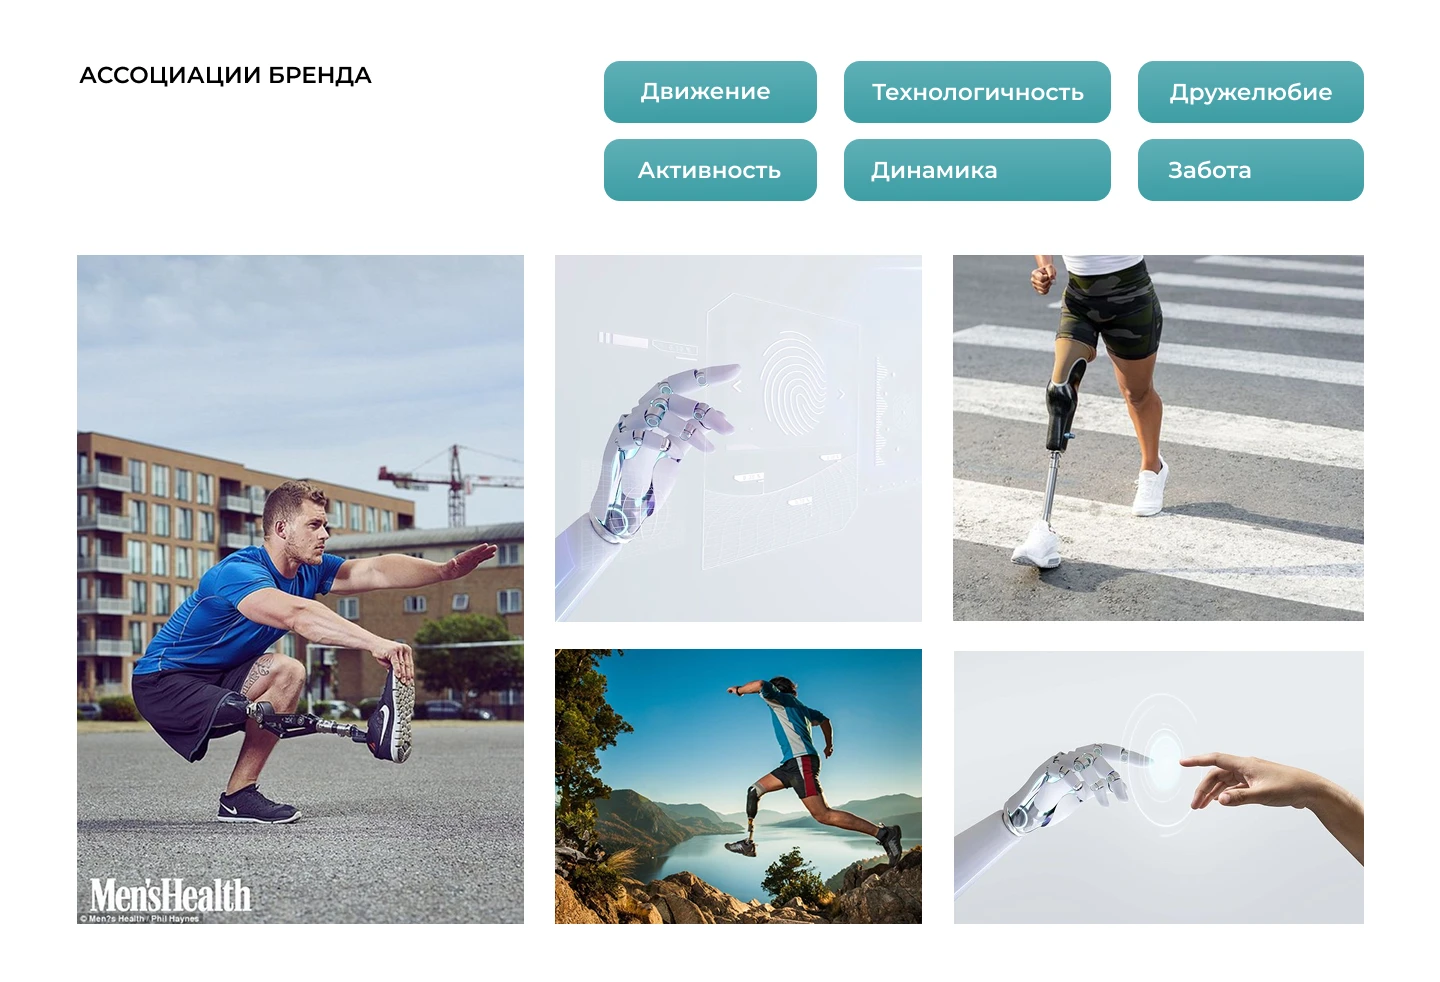
Task: Select the Активность tag
Action: (x=710, y=170)
